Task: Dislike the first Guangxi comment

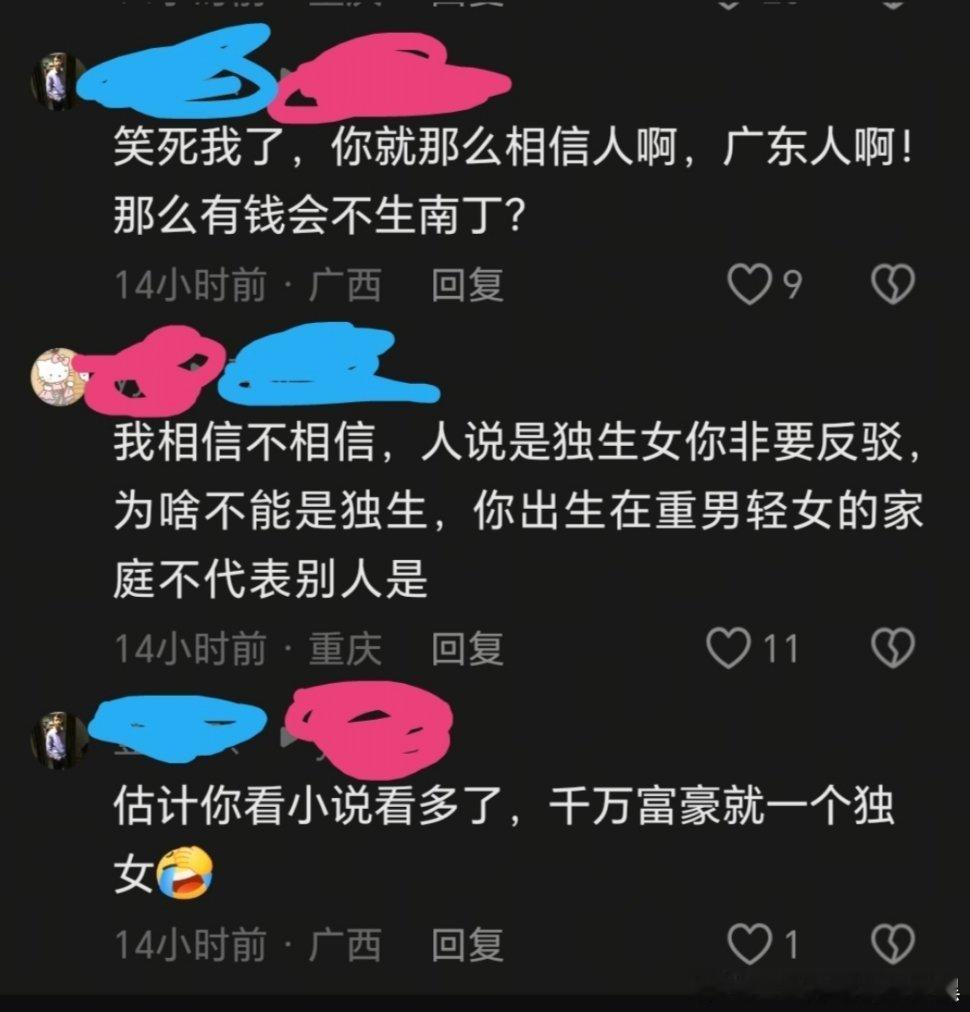Action: tap(893, 285)
